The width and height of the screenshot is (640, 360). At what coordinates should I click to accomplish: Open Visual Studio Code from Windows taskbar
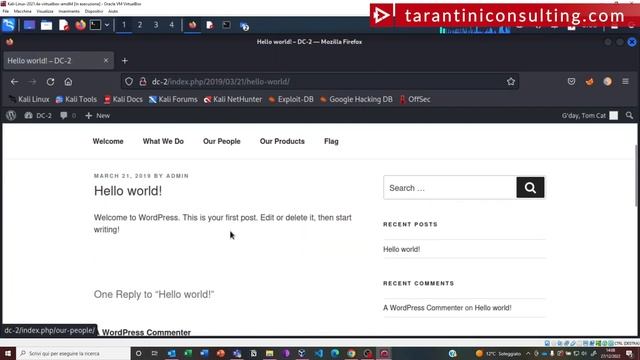click(318, 353)
